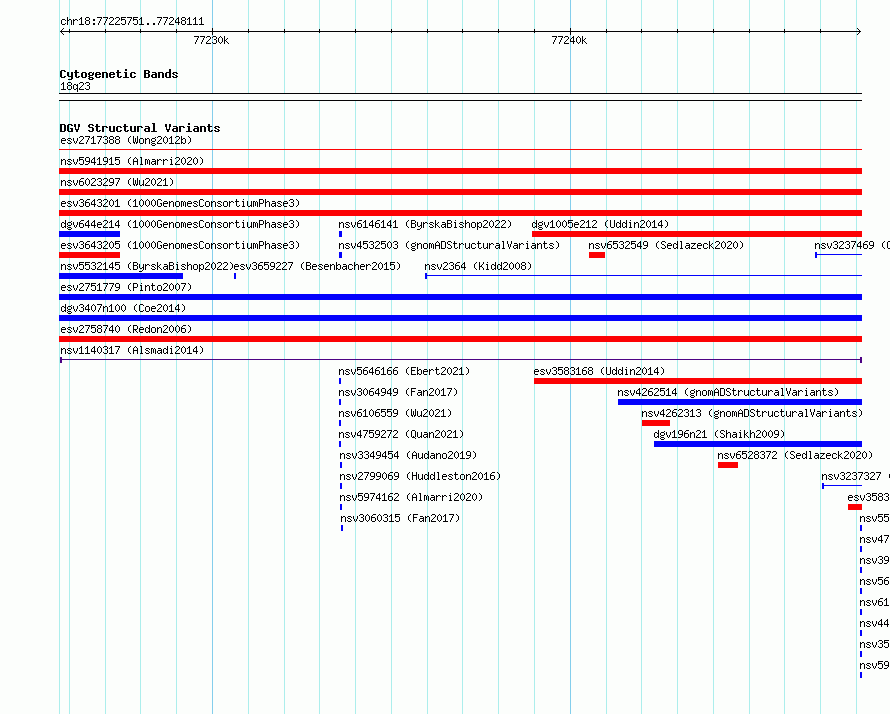Viewport: 890px width, 714px height.
Task: Open nsv2799069 (Huddleston2016) label
Action: [420, 476]
